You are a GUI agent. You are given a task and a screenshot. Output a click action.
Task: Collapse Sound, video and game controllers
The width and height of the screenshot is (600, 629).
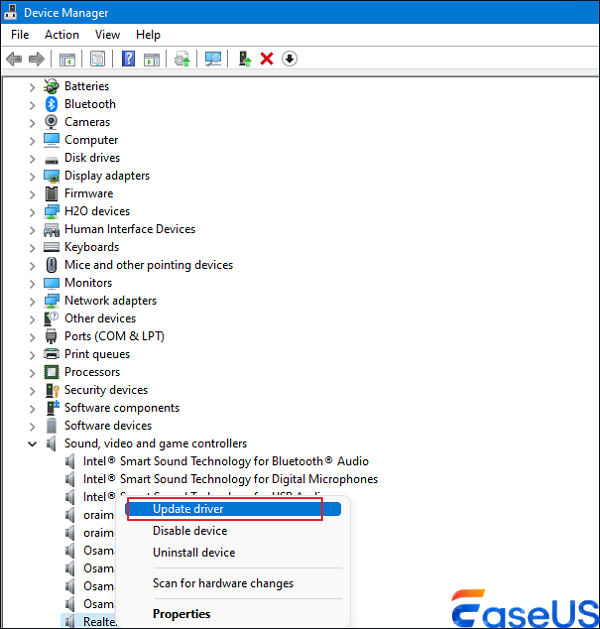click(32, 444)
